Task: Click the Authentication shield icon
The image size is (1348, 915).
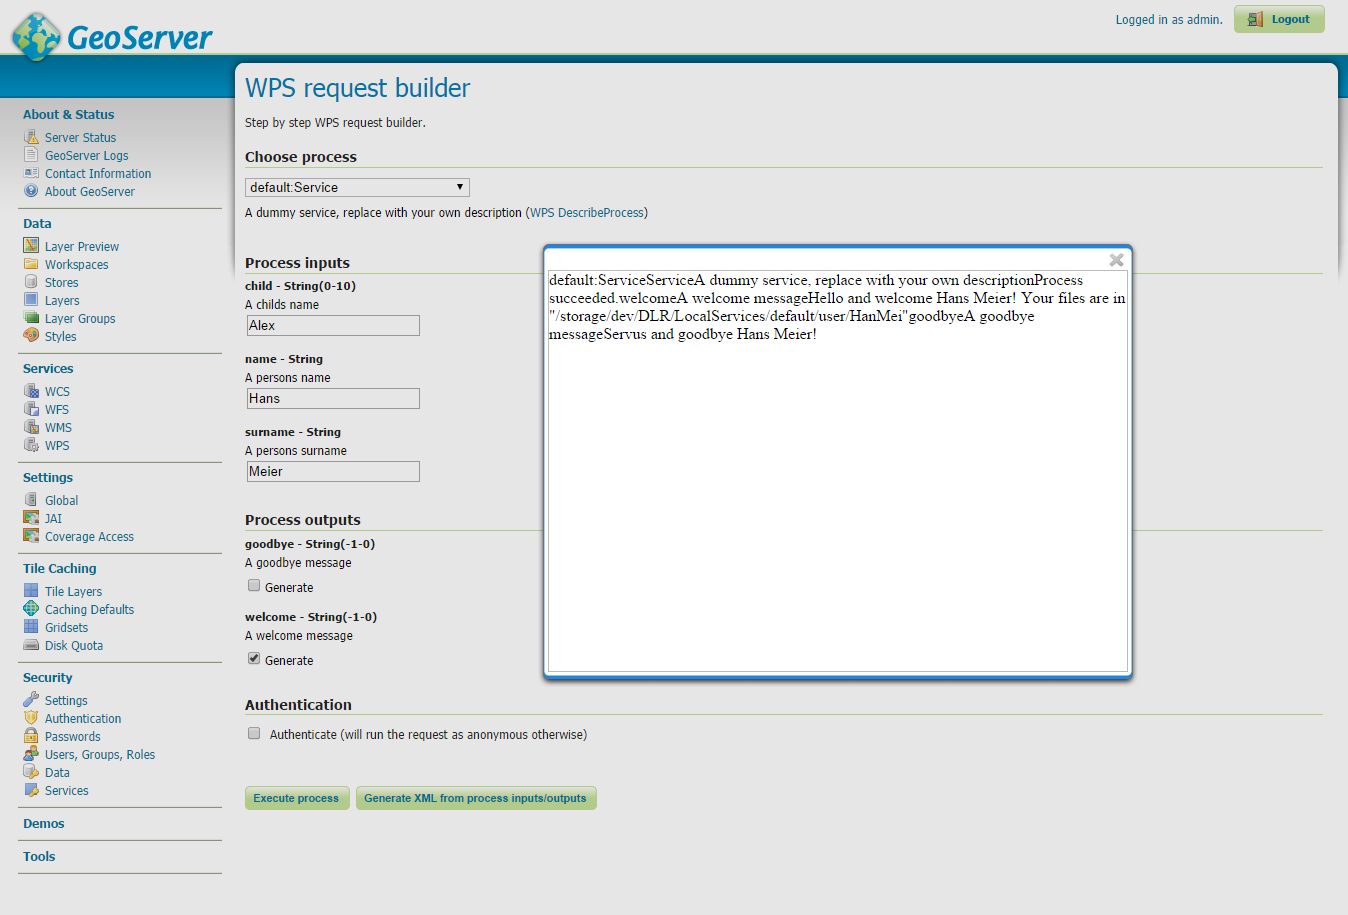Action: pos(31,718)
